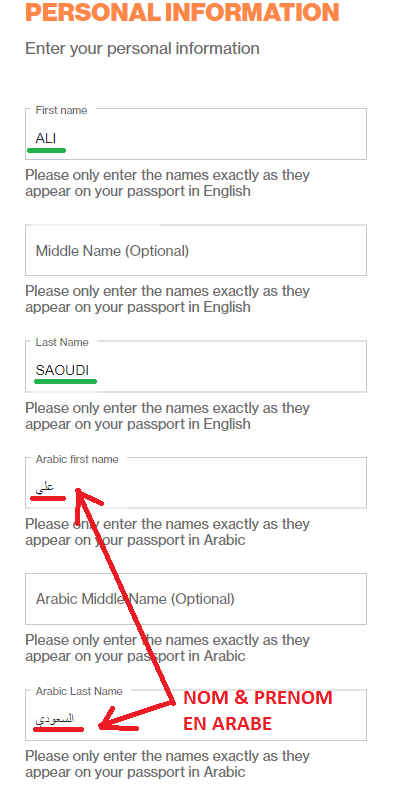Click the Arabic passport hint below Arabic Last Name
This screenshot has width=399, height=789.
(x=168, y=764)
